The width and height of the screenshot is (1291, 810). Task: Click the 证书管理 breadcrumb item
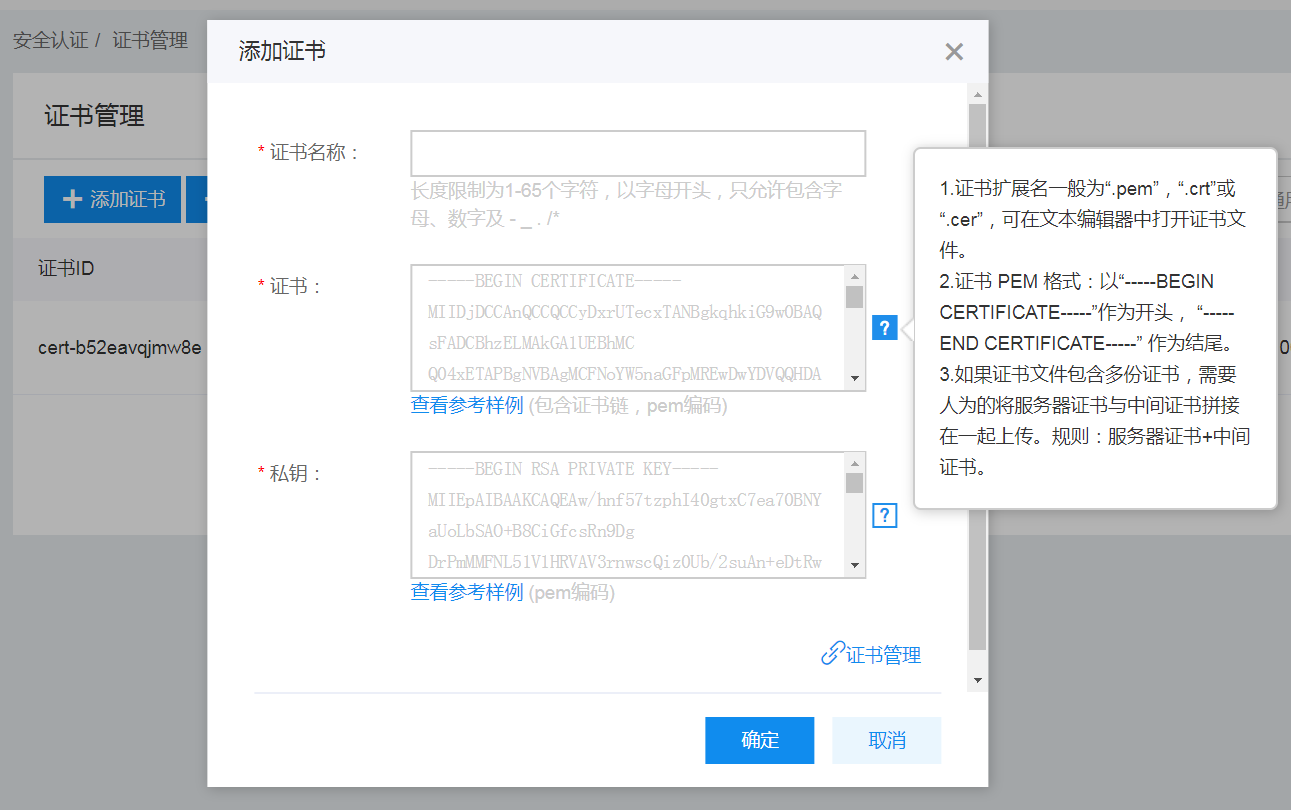[x=150, y=41]
